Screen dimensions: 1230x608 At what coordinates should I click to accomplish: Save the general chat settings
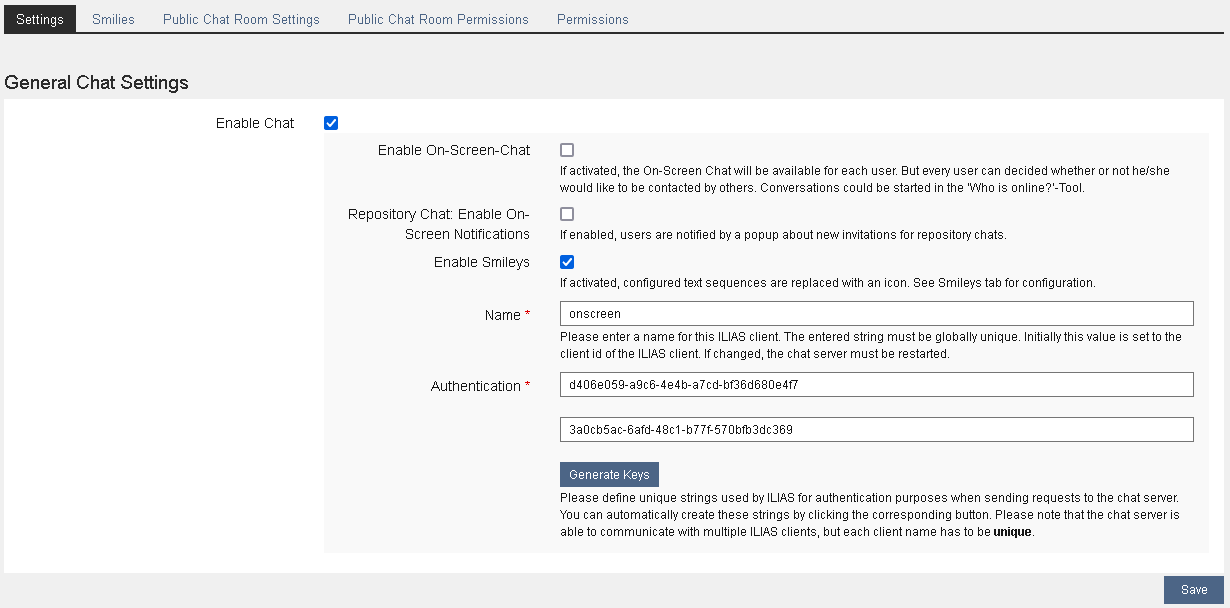pos(1193,590)
